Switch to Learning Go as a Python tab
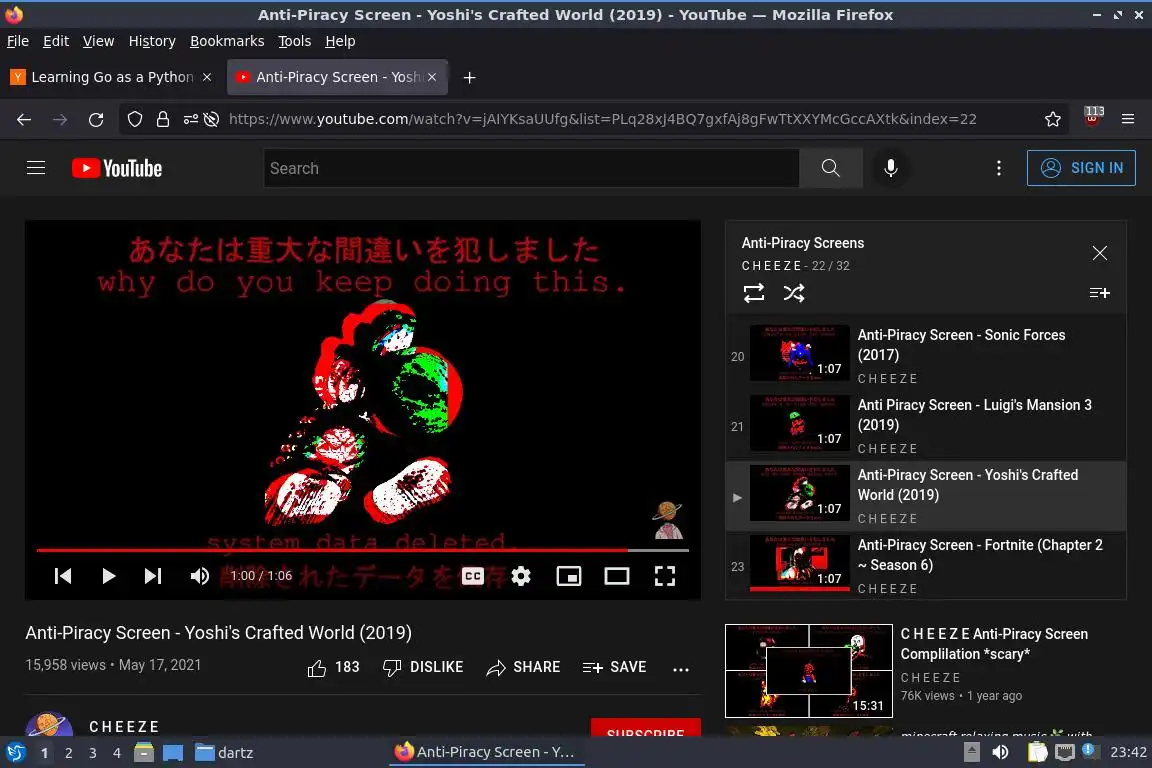Viewport: 1152px width, 768px height. pos(112,77)
